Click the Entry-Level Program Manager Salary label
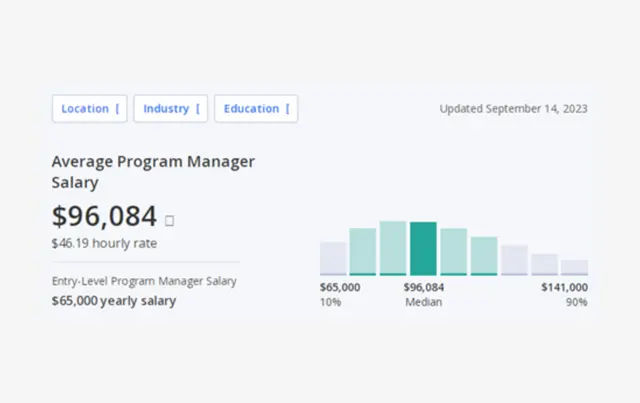 point(144,281)
